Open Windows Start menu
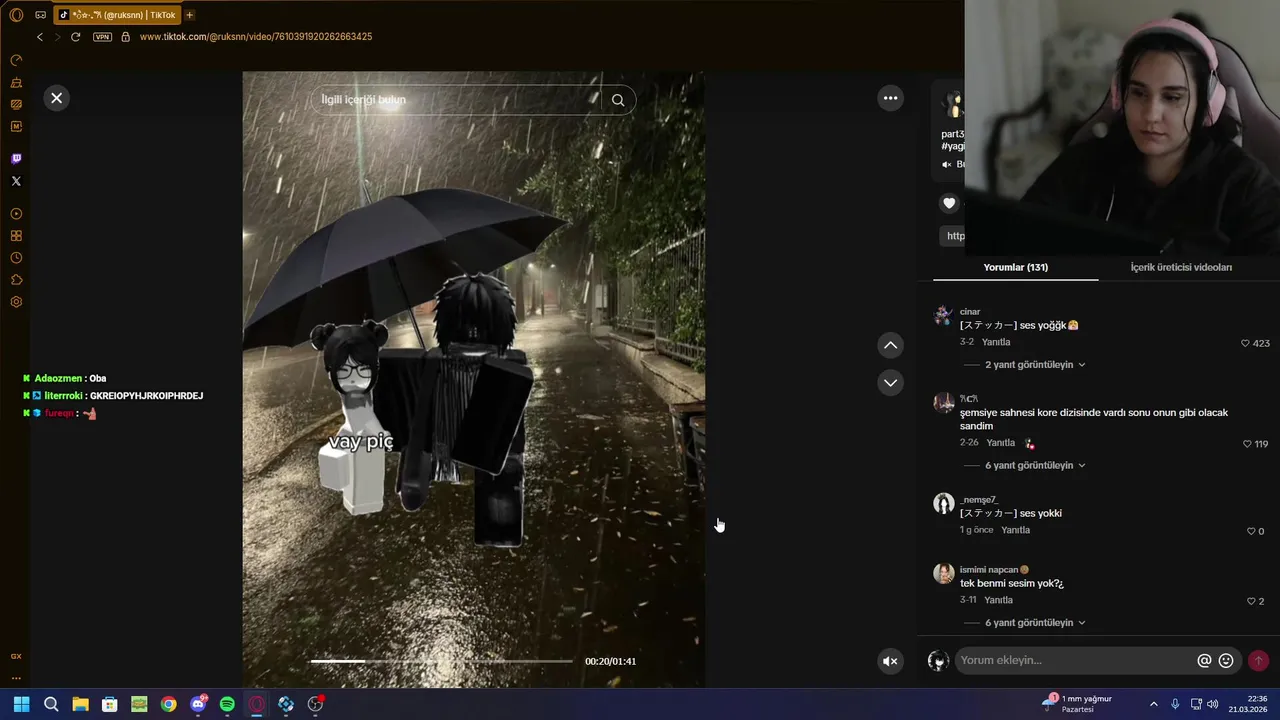1280x720 pixels. click(22, 704)
